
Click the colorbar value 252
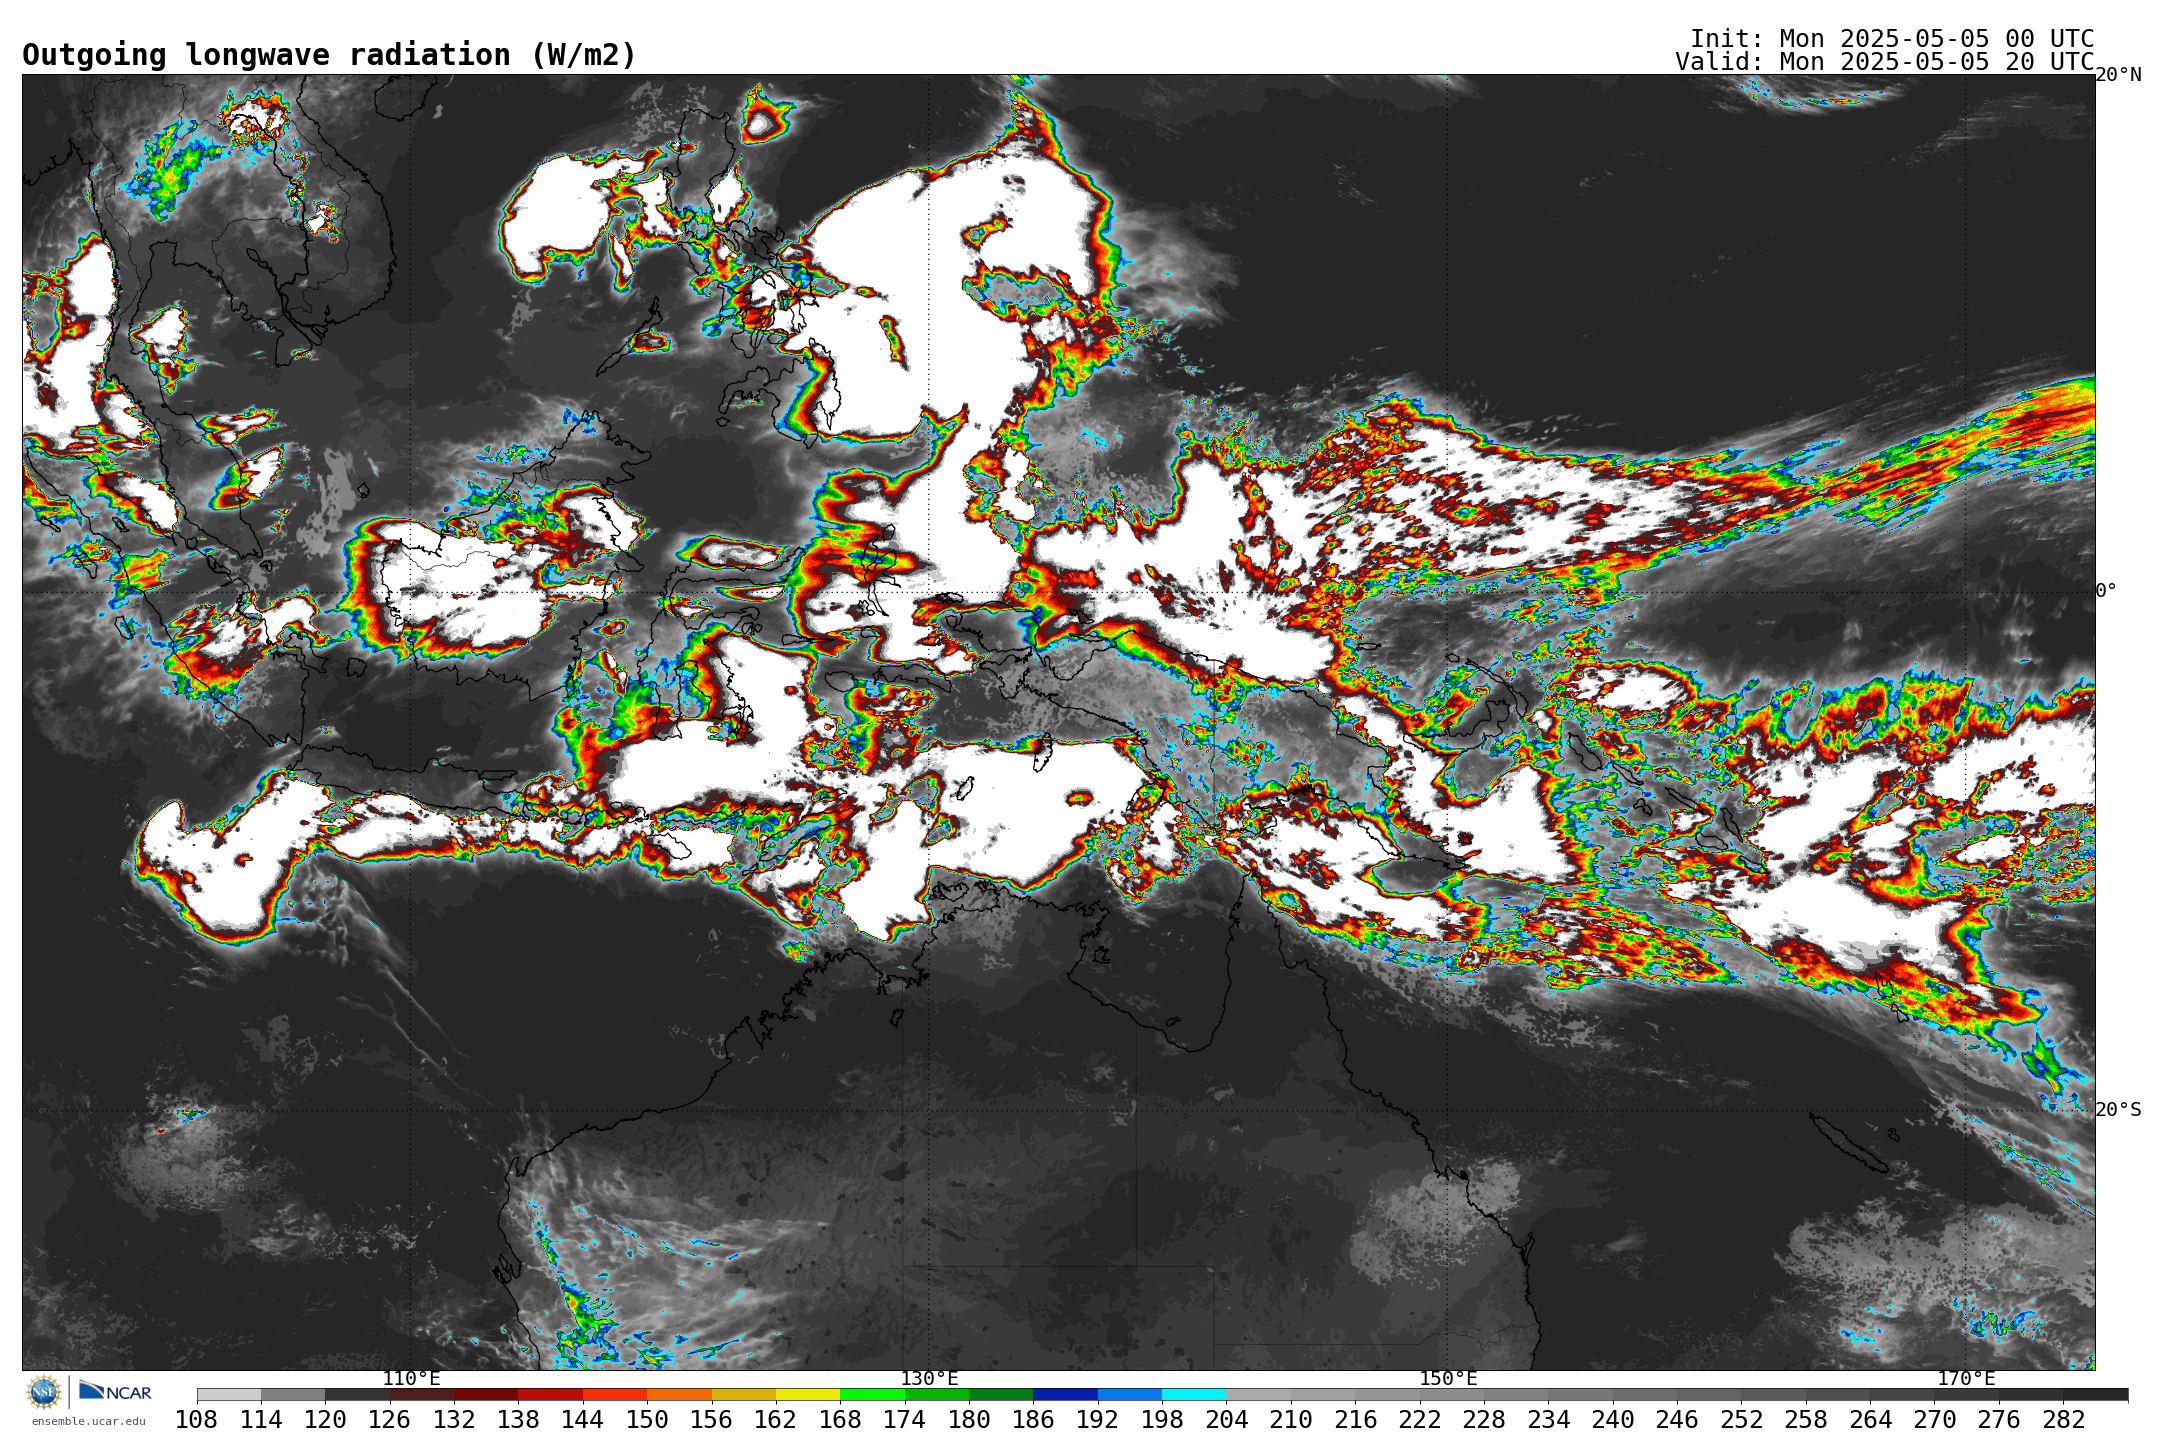1741,1420
